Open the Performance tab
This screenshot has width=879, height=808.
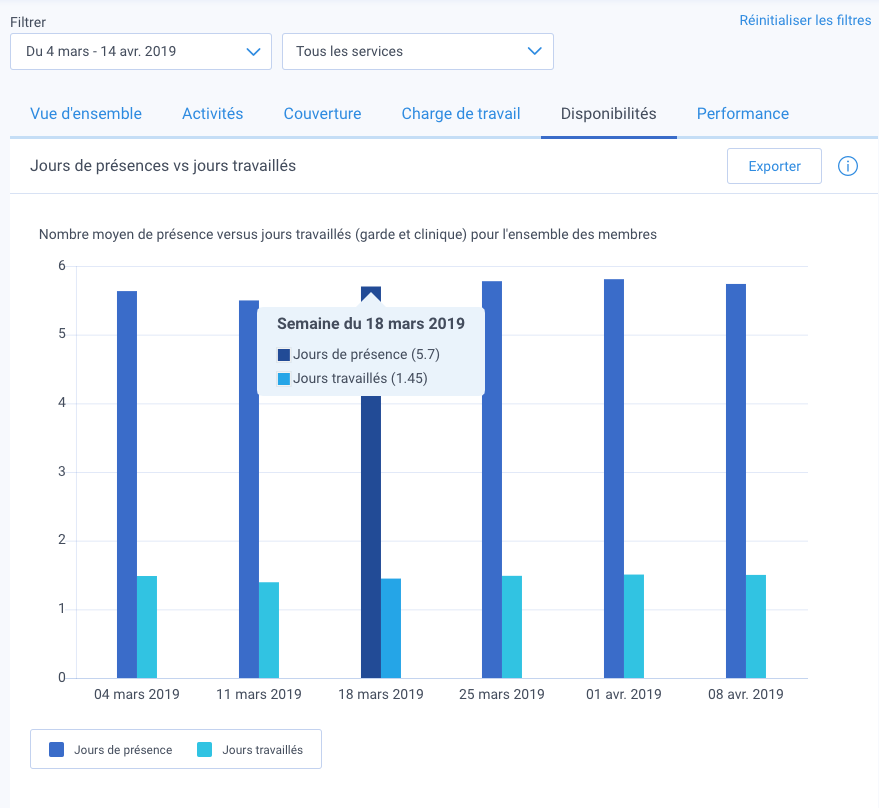743,114
